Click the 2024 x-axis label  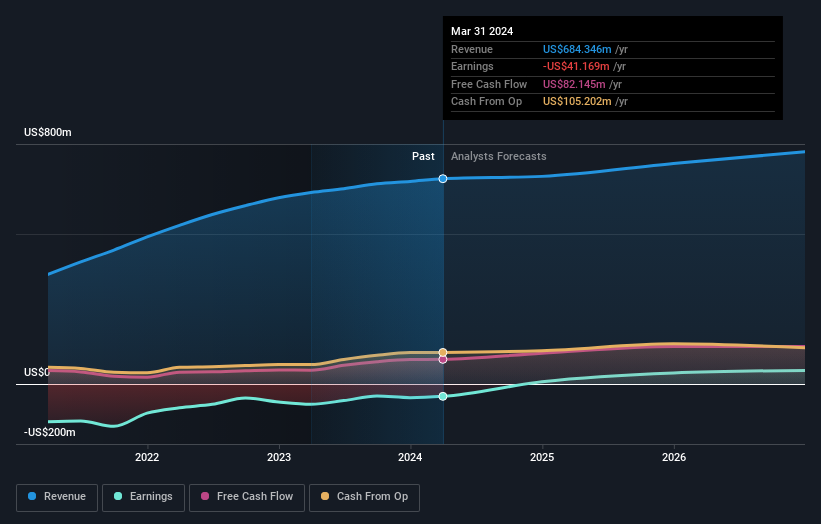[410, 457]
